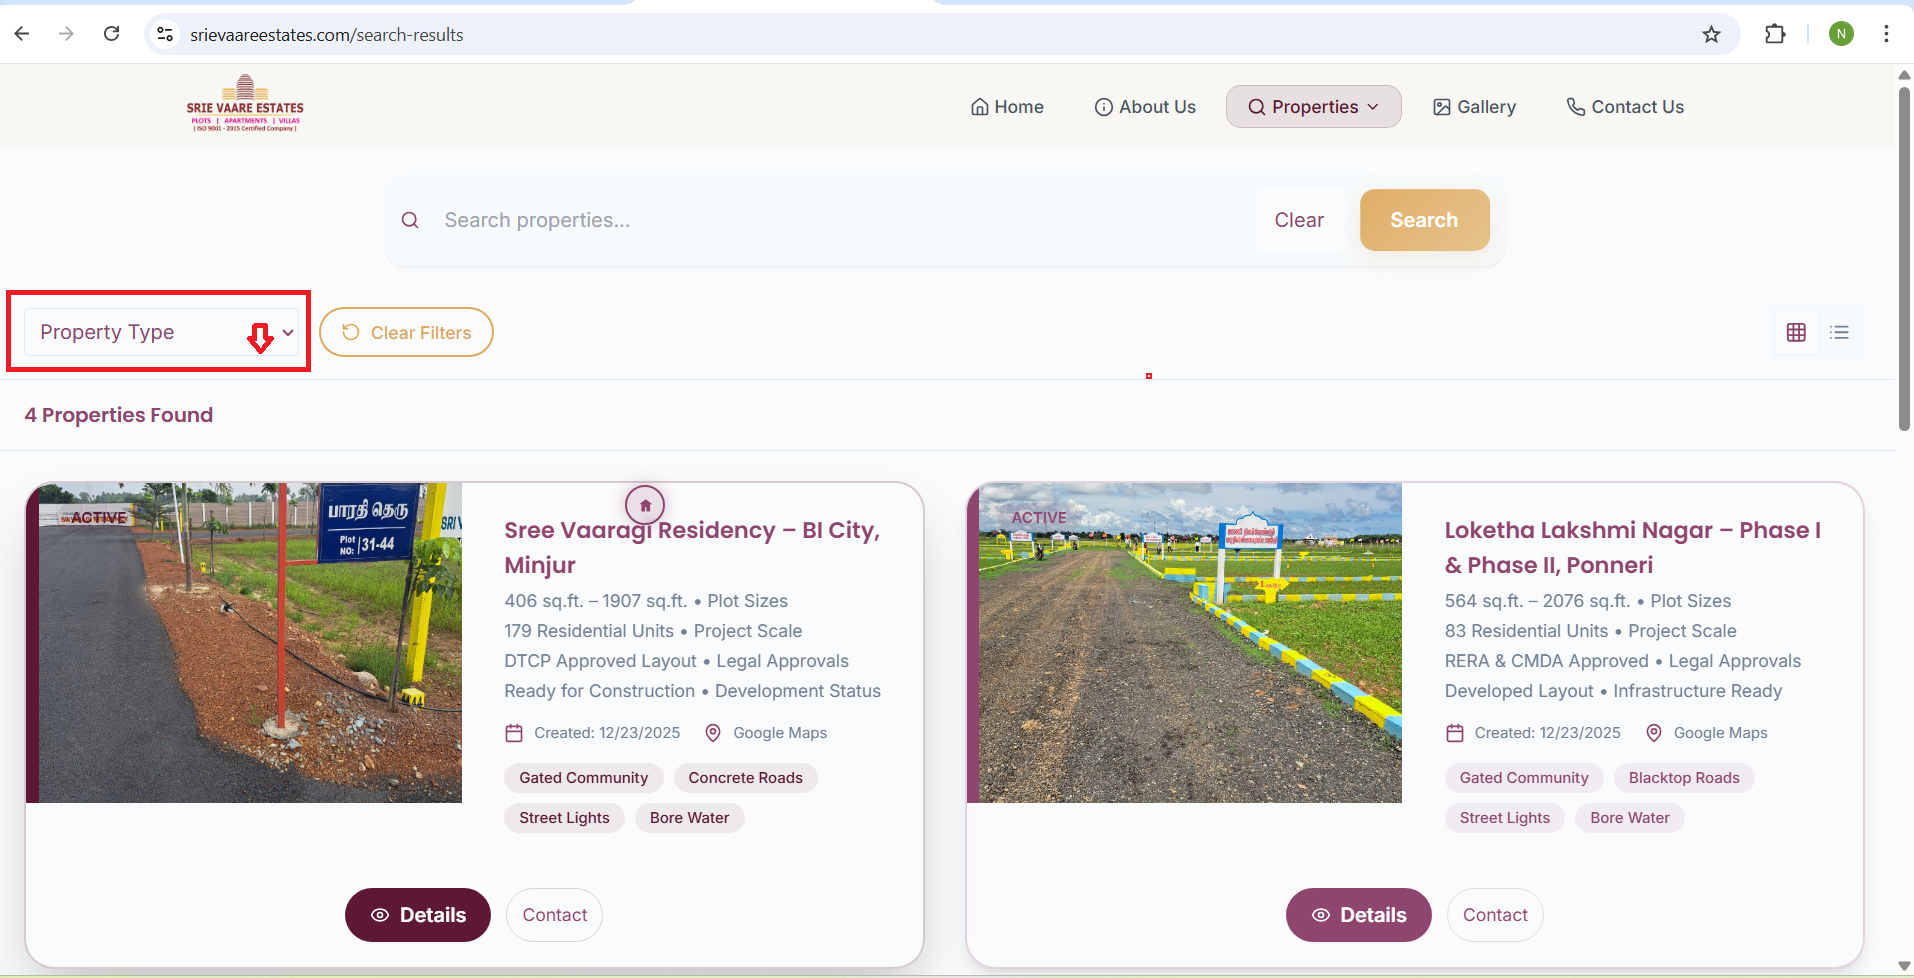Switch to list view layout
The height and width of the screenshot is (978, 1914).
(x=1839, y=333)
